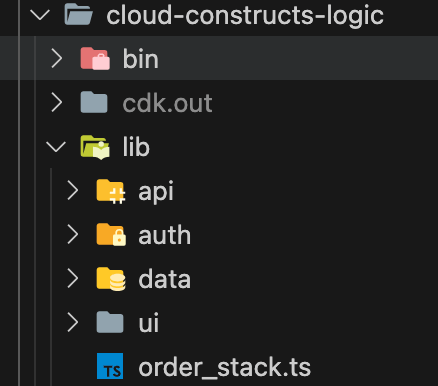Click the green lib folder icon
438x386 pixels.
pos(95,147)
